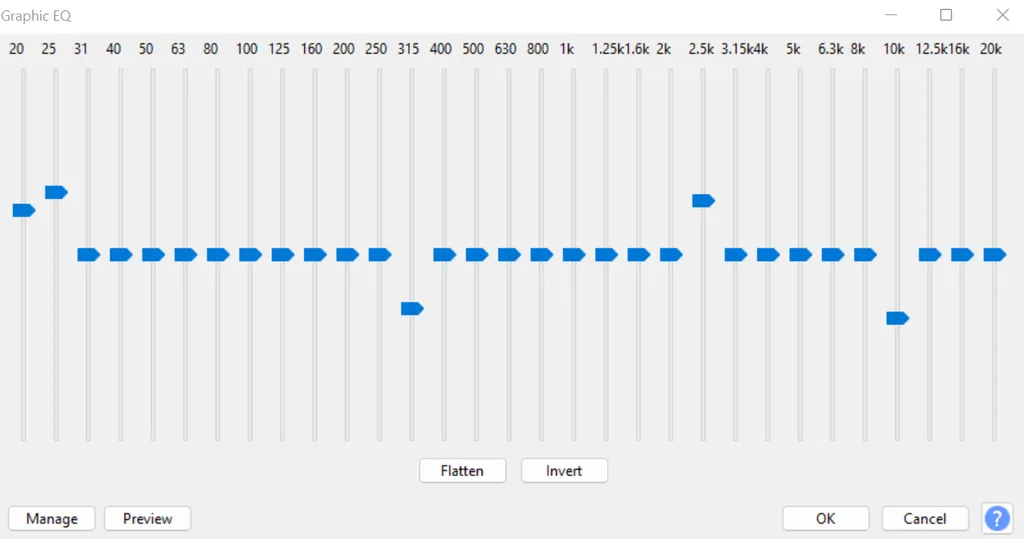The image size is (1024, 539).
Task: Cancel the Graphic EQ dialog
Action: point(925,518)
